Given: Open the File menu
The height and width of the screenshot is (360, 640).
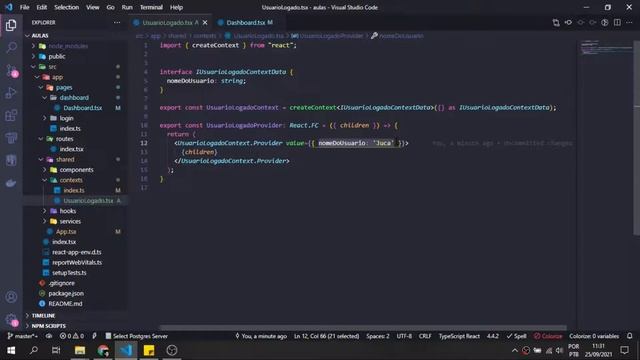Looking at the screenshot, I should tap(24, 7).
